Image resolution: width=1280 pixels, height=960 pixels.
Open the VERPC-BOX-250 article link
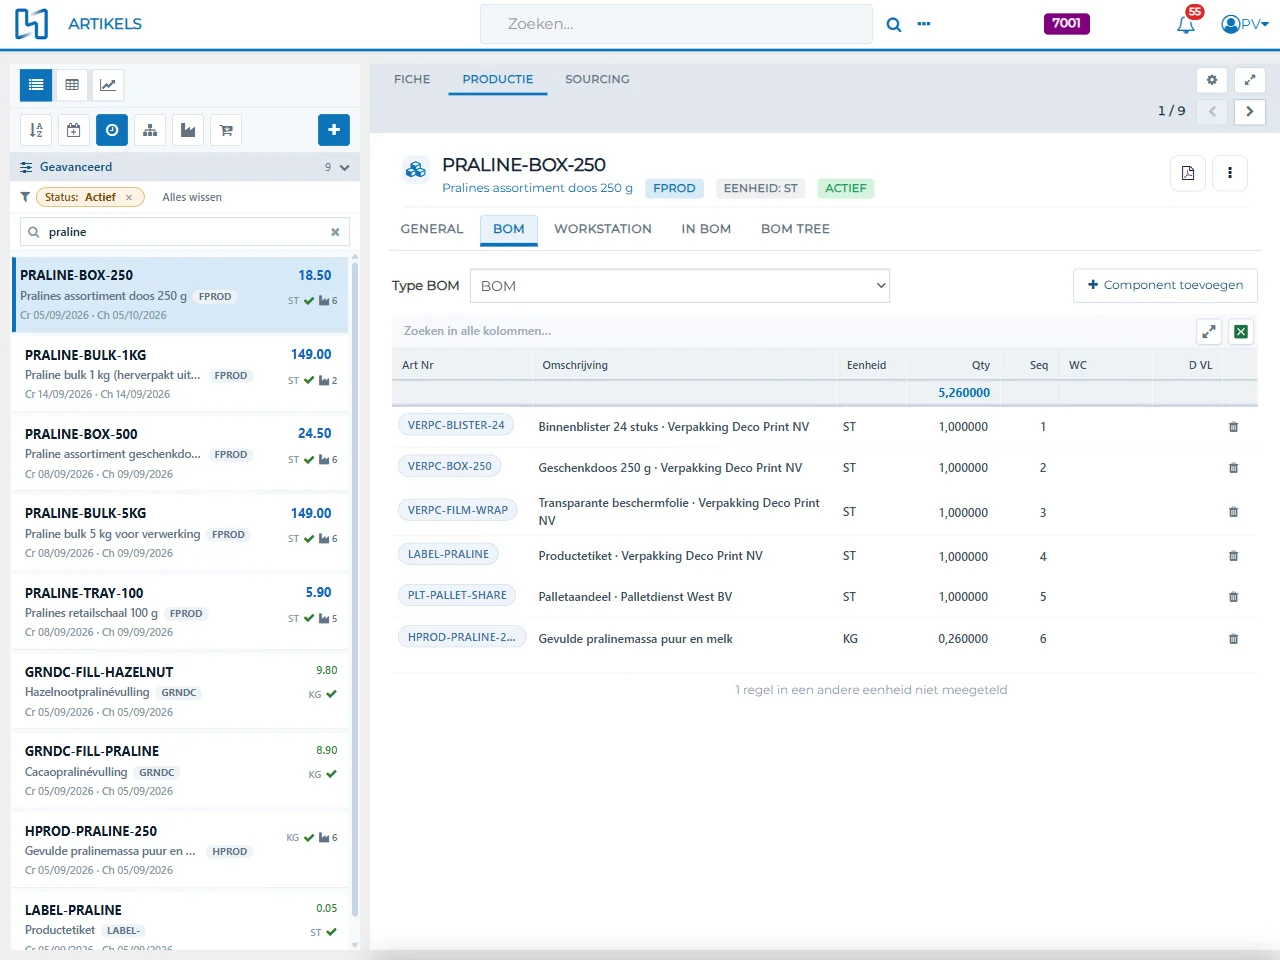tap(450, 466)
